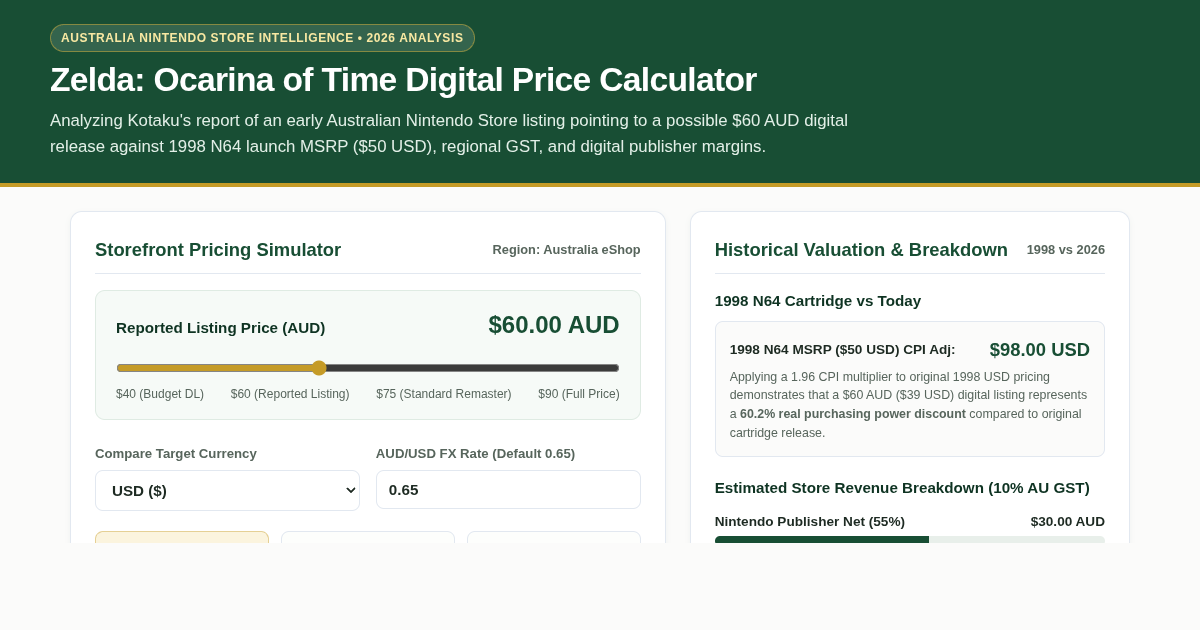Click the $60.00 AUD price value
The height and width of the screenshot is (630, 1200).
554,325
